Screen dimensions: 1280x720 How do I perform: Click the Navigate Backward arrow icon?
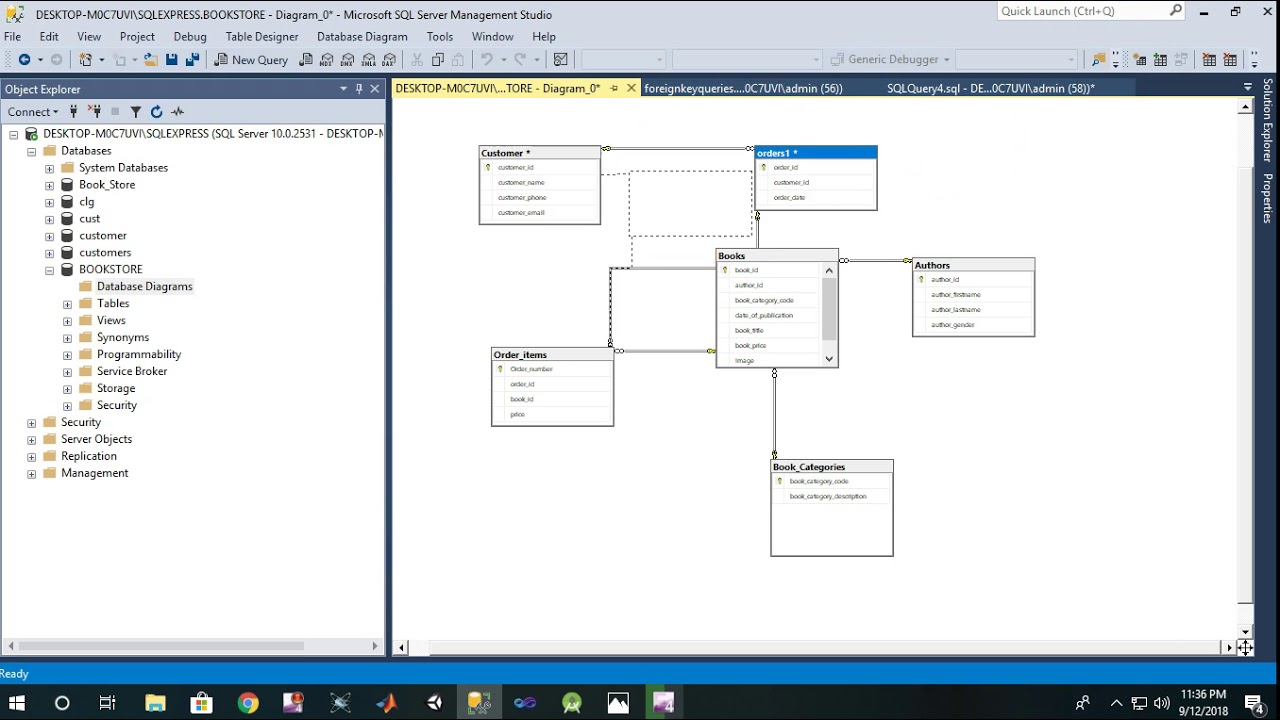pos(24,60)
